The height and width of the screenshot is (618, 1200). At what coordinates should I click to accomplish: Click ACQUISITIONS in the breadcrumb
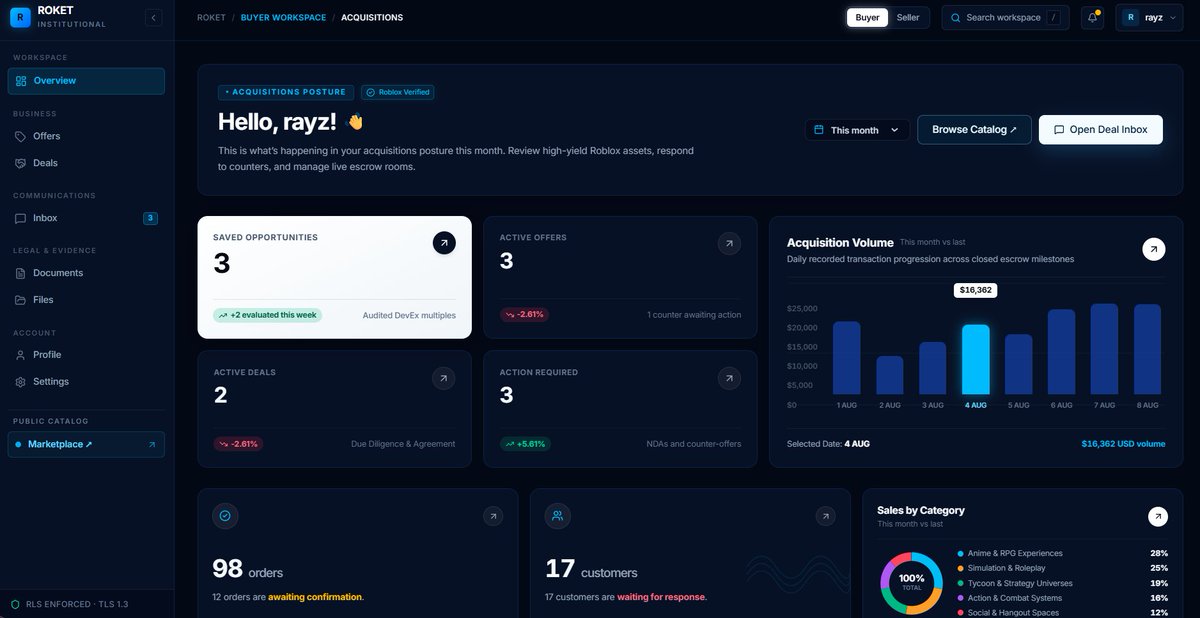[x=372, y=18]
